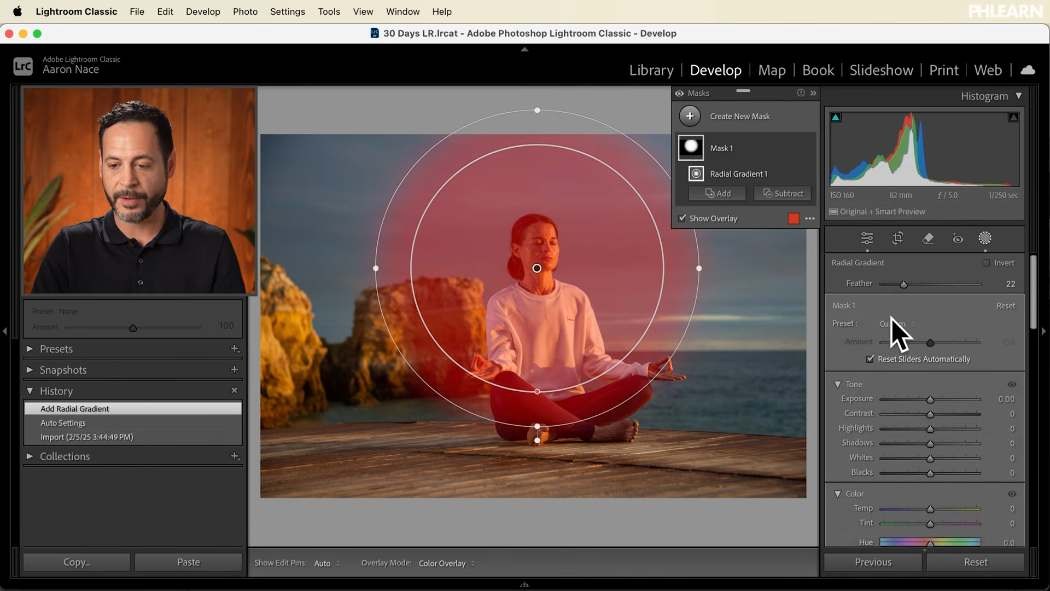Viewport: 1050px width, 591px height.
Task: Expand the Snapshots panel
Action: pyautogui.click(x=29, y=369)
